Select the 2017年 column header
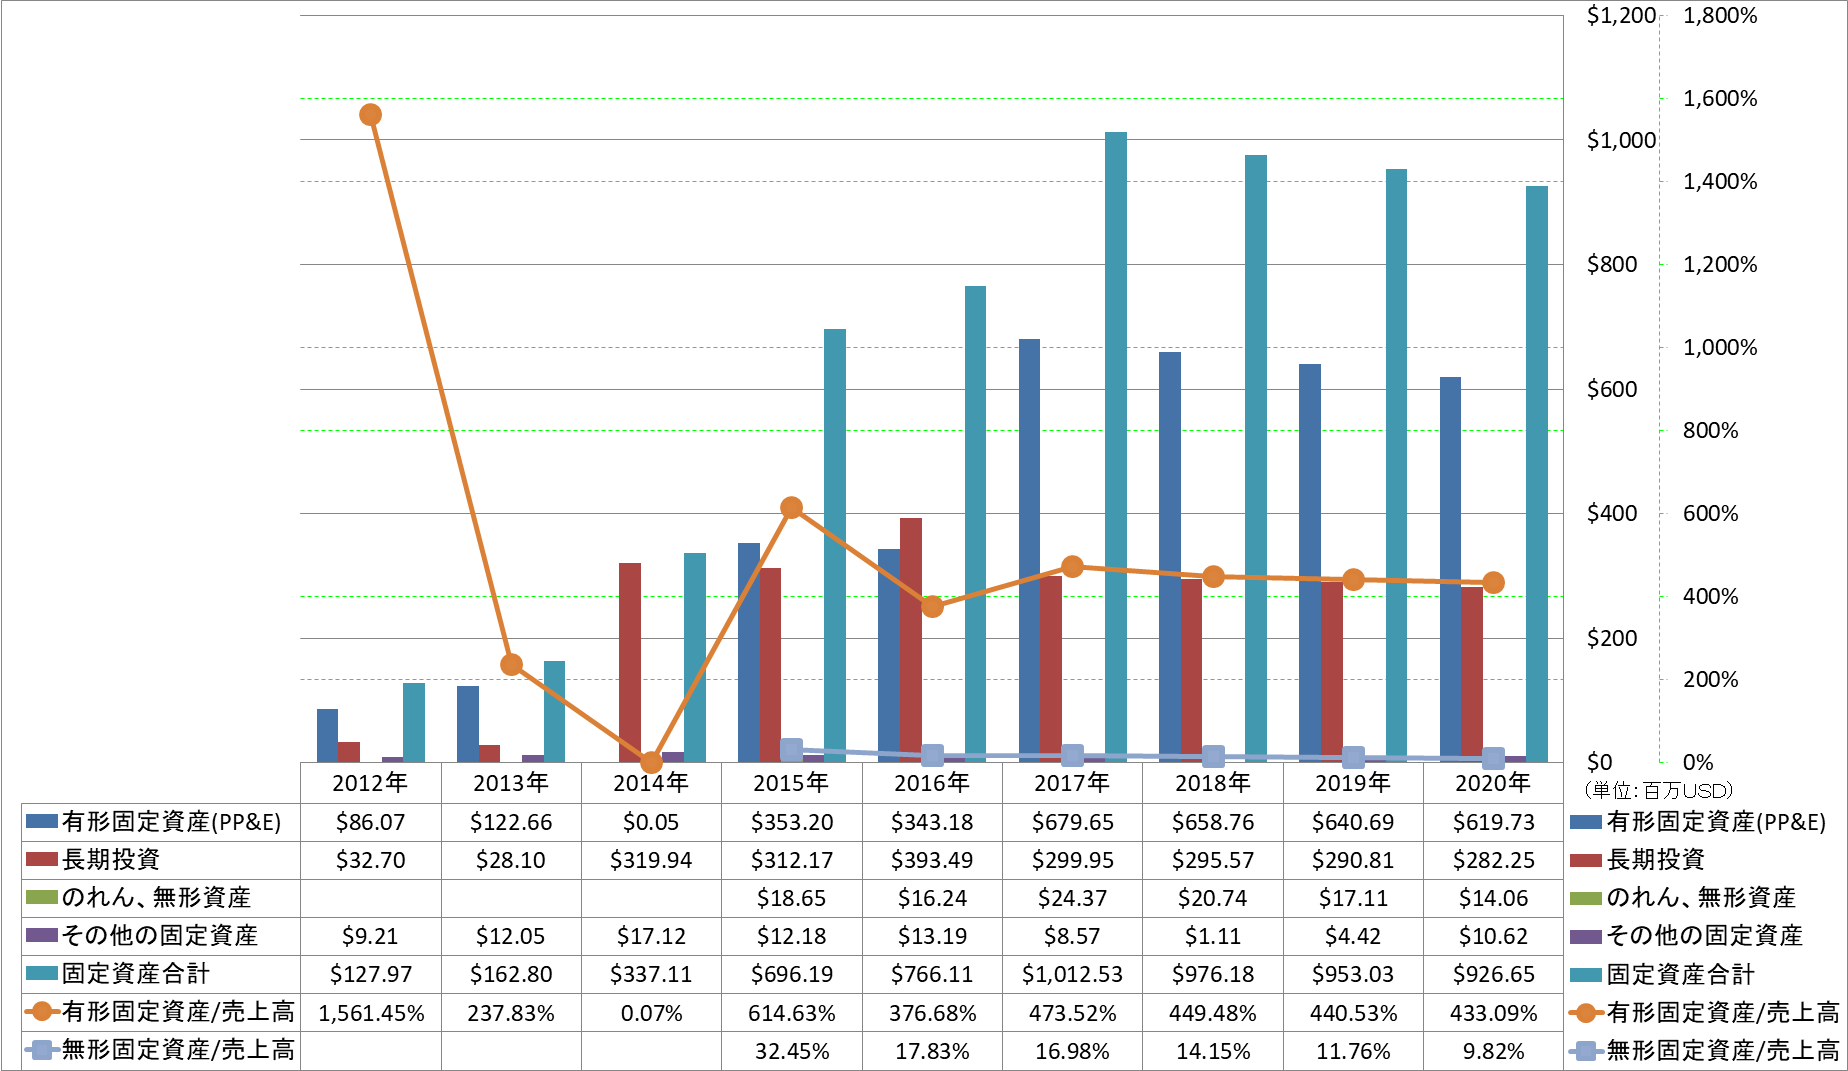The width and height of the screenshot is (1848, 1071). (x=1072, y=783)
